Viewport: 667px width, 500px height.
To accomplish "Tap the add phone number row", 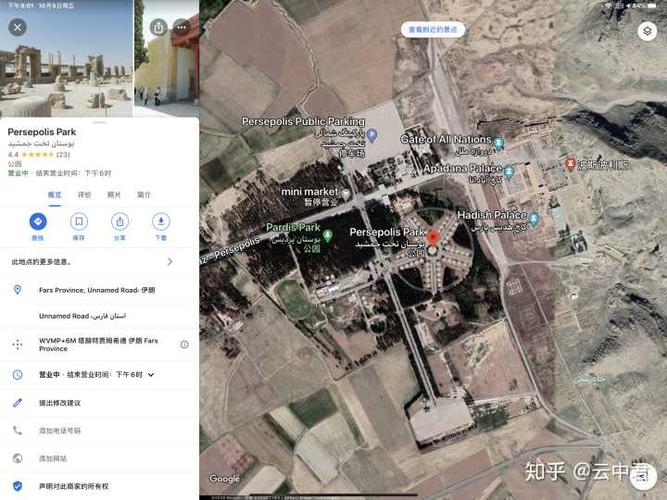I will (x=99, y=431).
